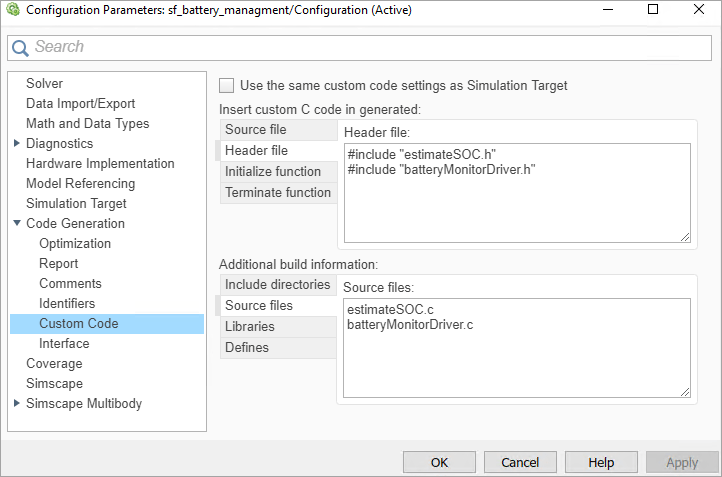This screenshot has height=477, width=722.
Task: Click the OK button
Action: 439,462
